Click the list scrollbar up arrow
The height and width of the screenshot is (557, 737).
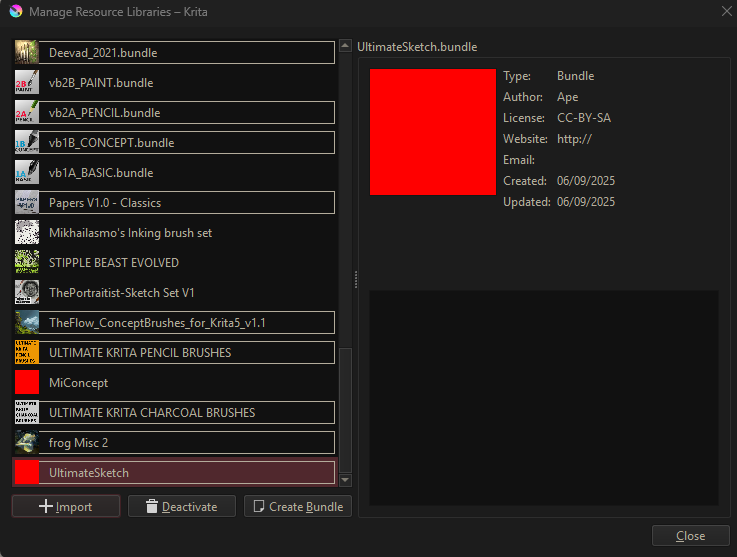click(345, 46)
